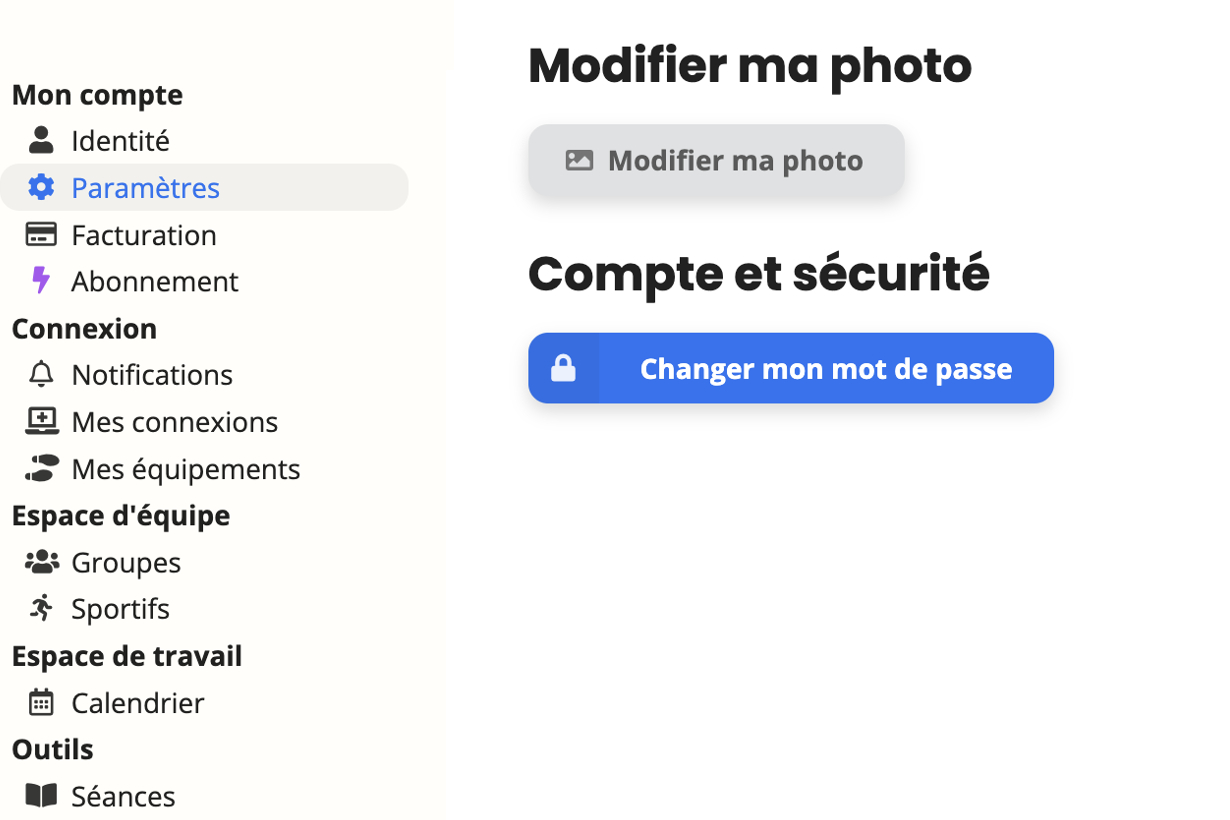Click Changer mon mot de passe
The height and width of the screenshot is (820, 1230).
[x=825, y=368]
